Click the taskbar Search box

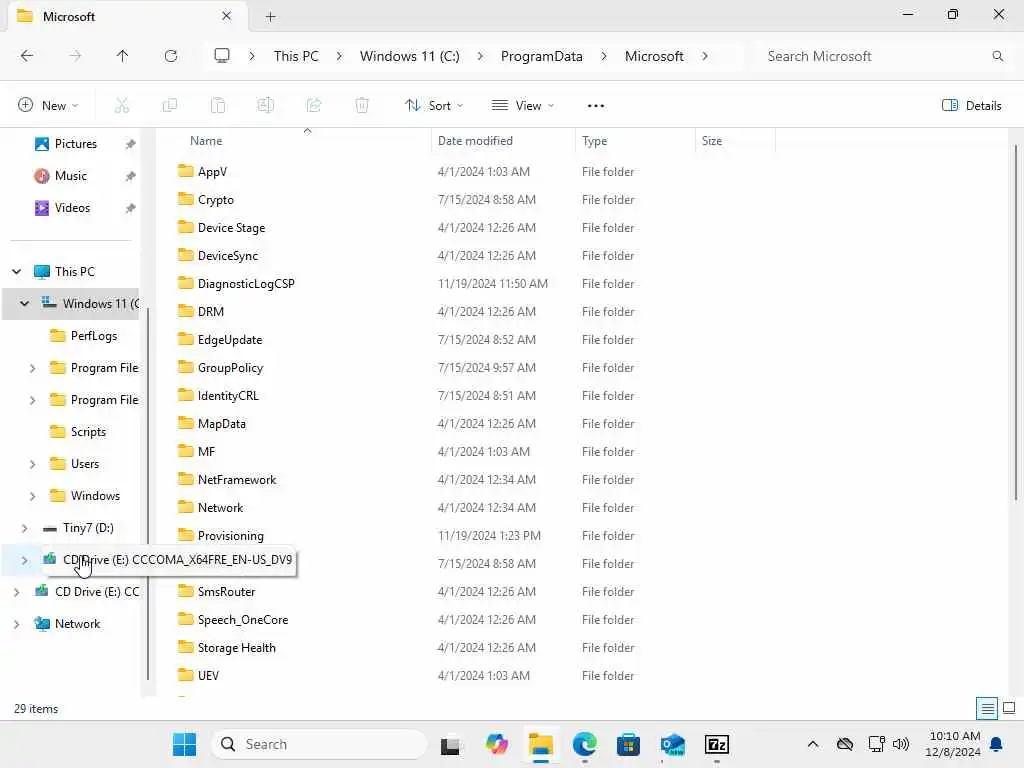pyautogui.click(x=319, y=744)
